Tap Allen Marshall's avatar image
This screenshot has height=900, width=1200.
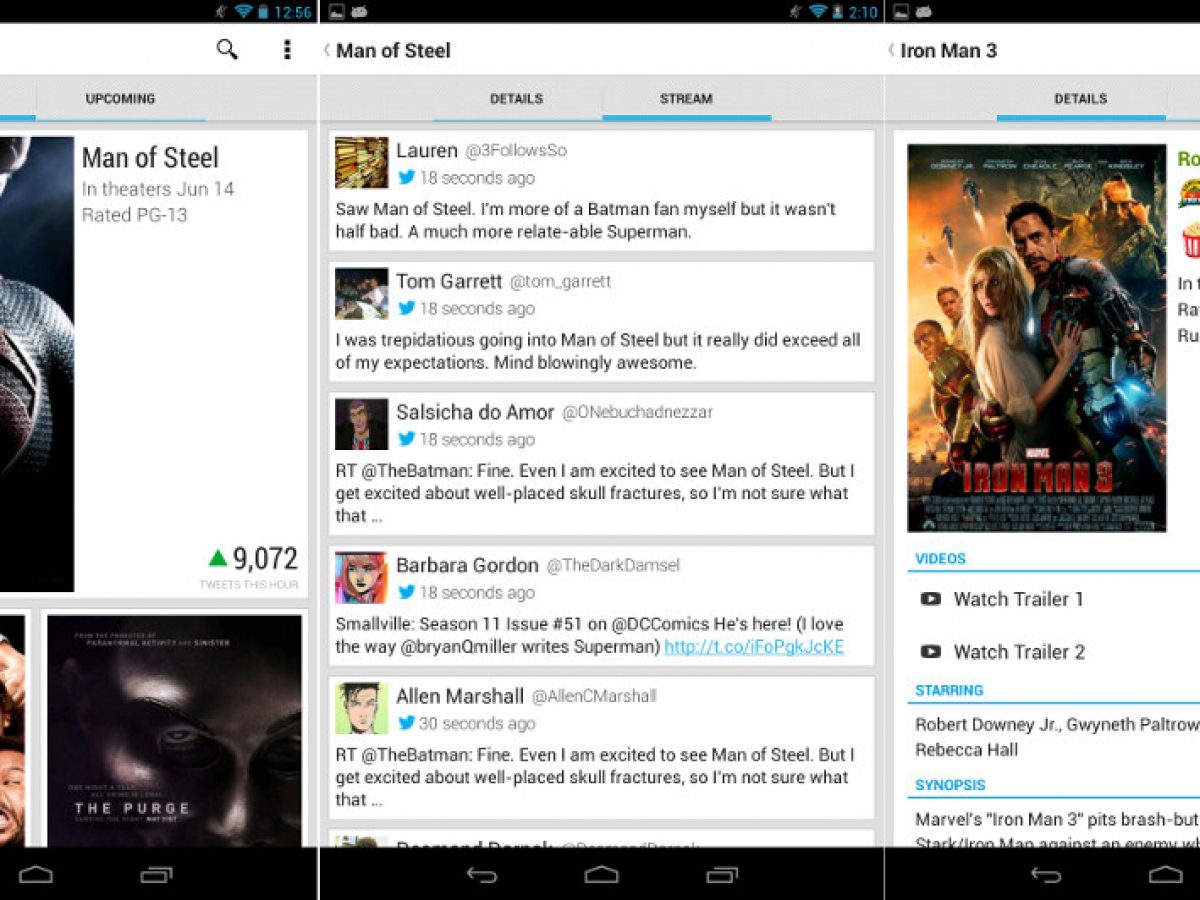361,708
